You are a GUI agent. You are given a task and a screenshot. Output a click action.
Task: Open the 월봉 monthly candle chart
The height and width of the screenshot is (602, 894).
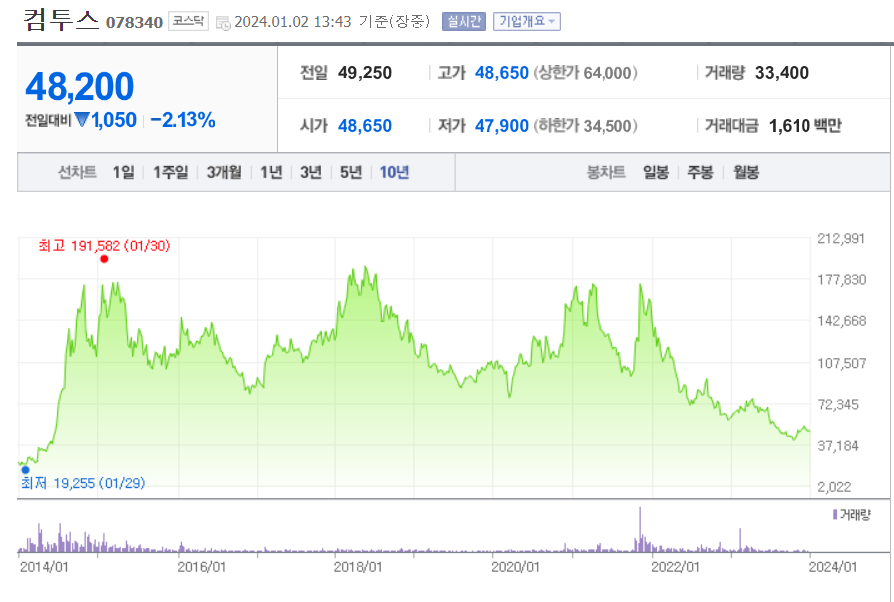(746, 172)
